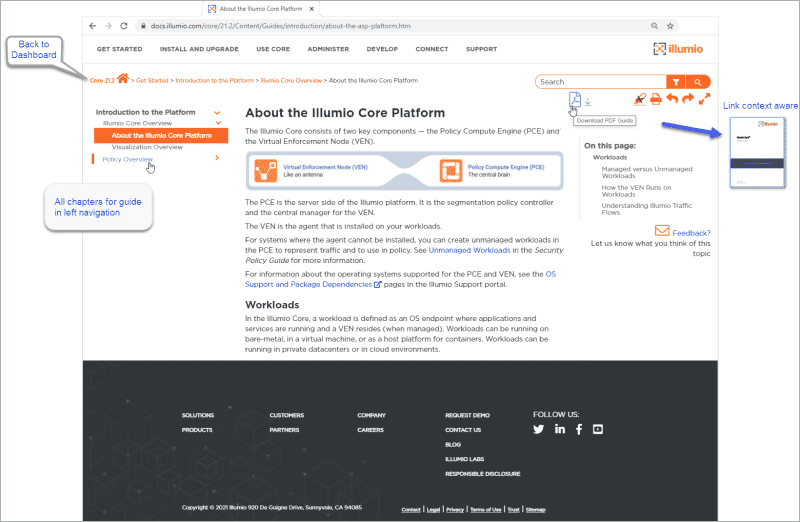Open Policy Overview in left navigation
Screen dimensions: 800x522
click(x=128, y=159)
